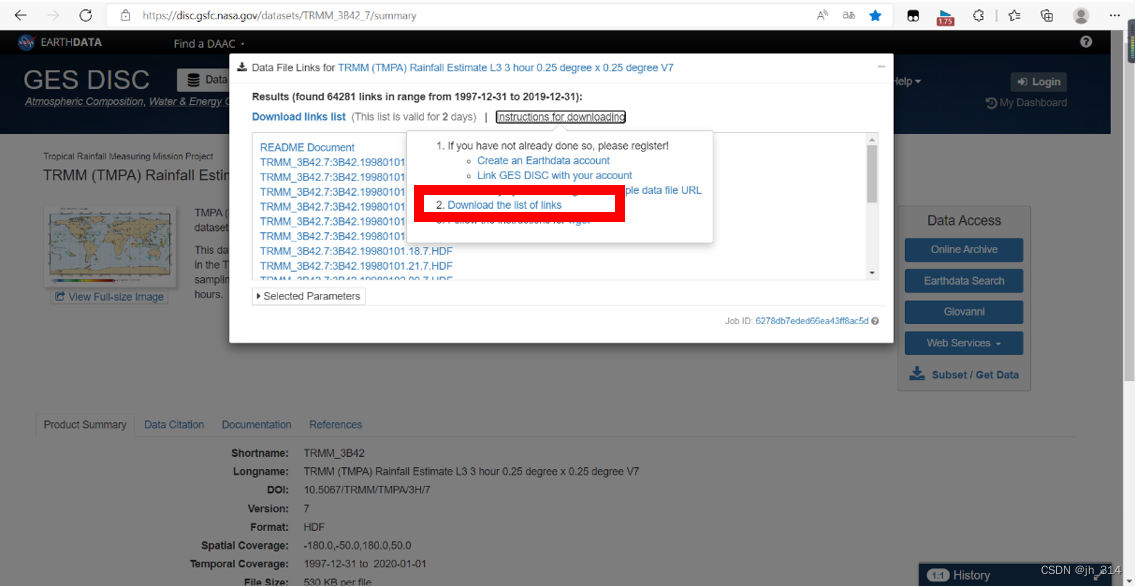Reload the page with the refresh icon
Viewport: 1137px width, 587px height.
coord(86,15)
